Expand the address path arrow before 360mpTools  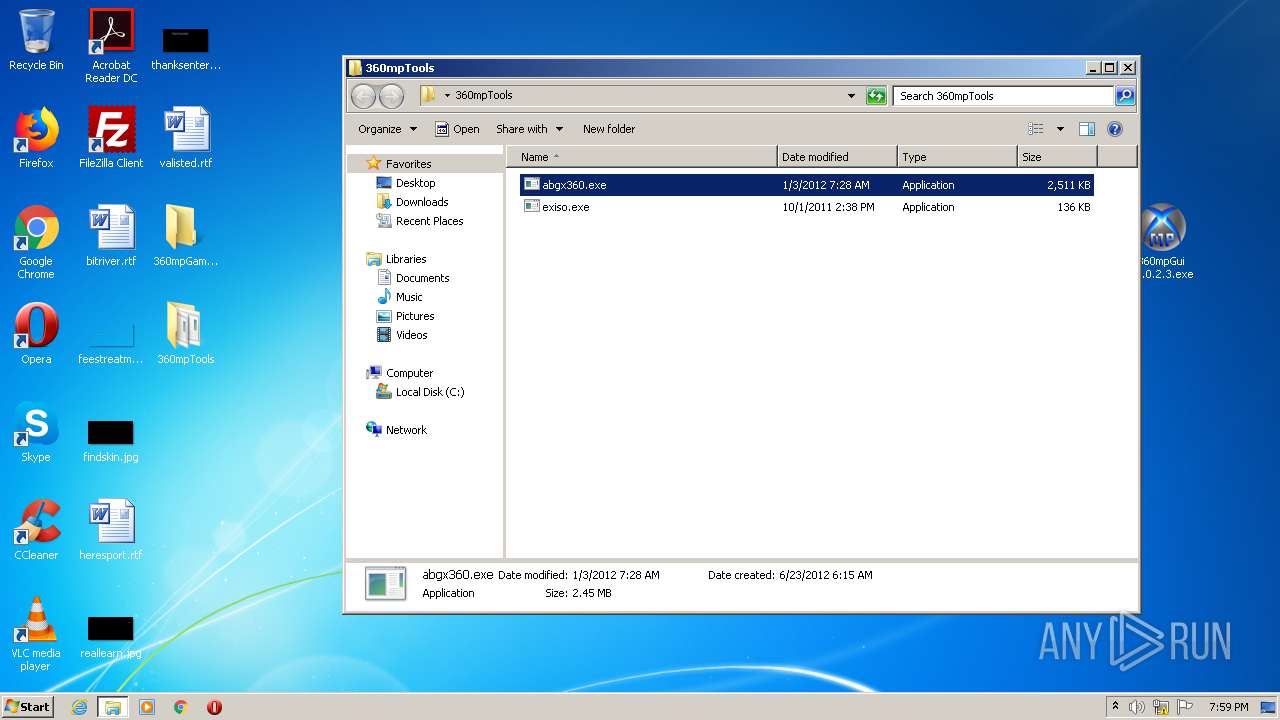(x=447, y=96)
